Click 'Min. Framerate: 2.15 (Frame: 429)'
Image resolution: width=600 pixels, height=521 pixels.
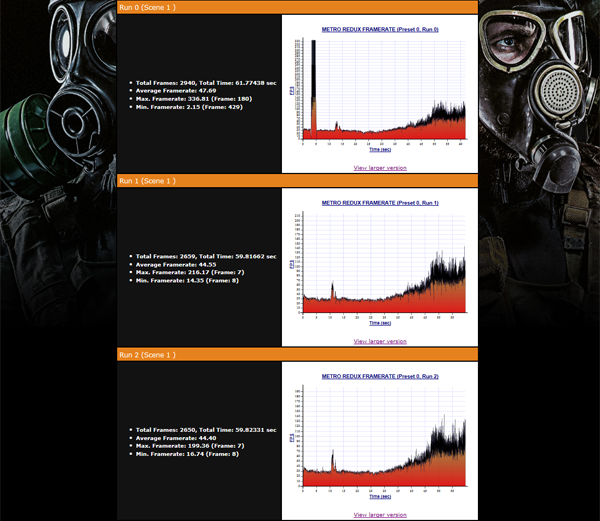pos(189,107)
